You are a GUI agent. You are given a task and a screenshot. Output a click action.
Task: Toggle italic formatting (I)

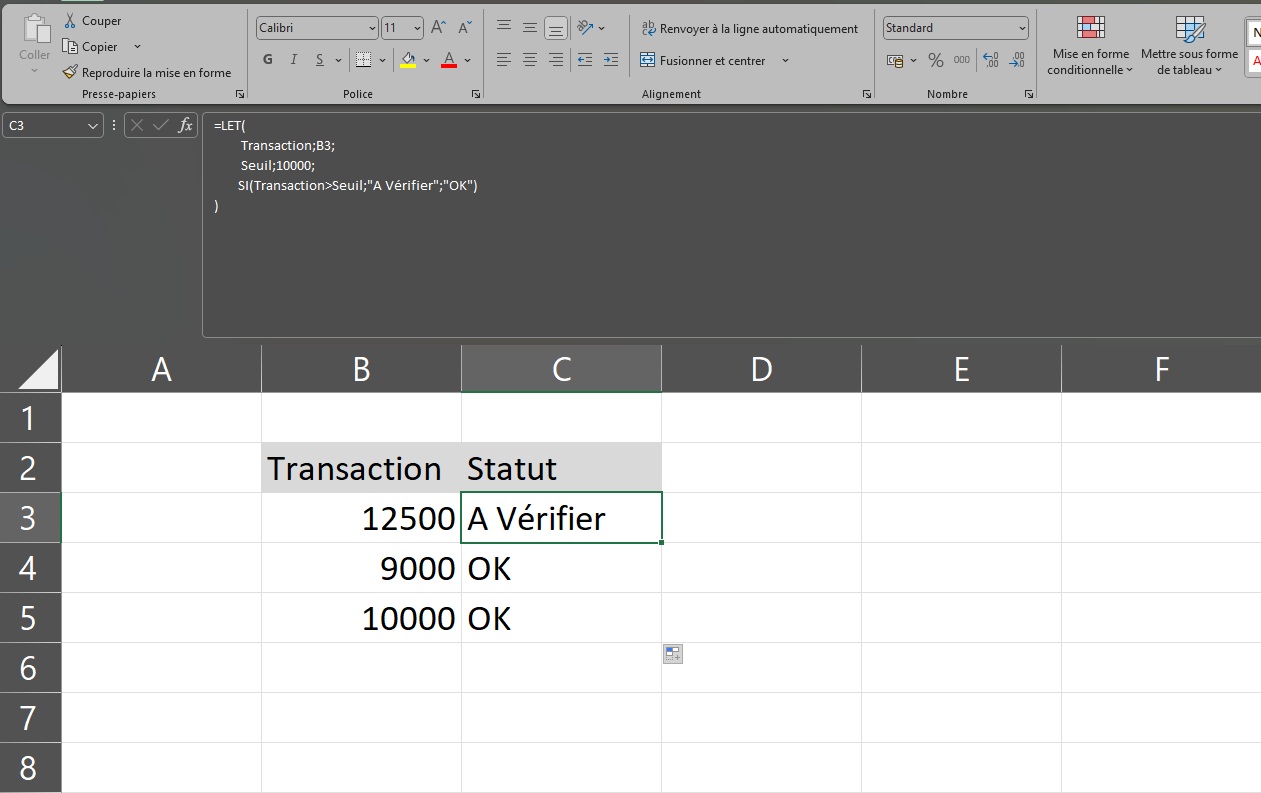[294, 60]
